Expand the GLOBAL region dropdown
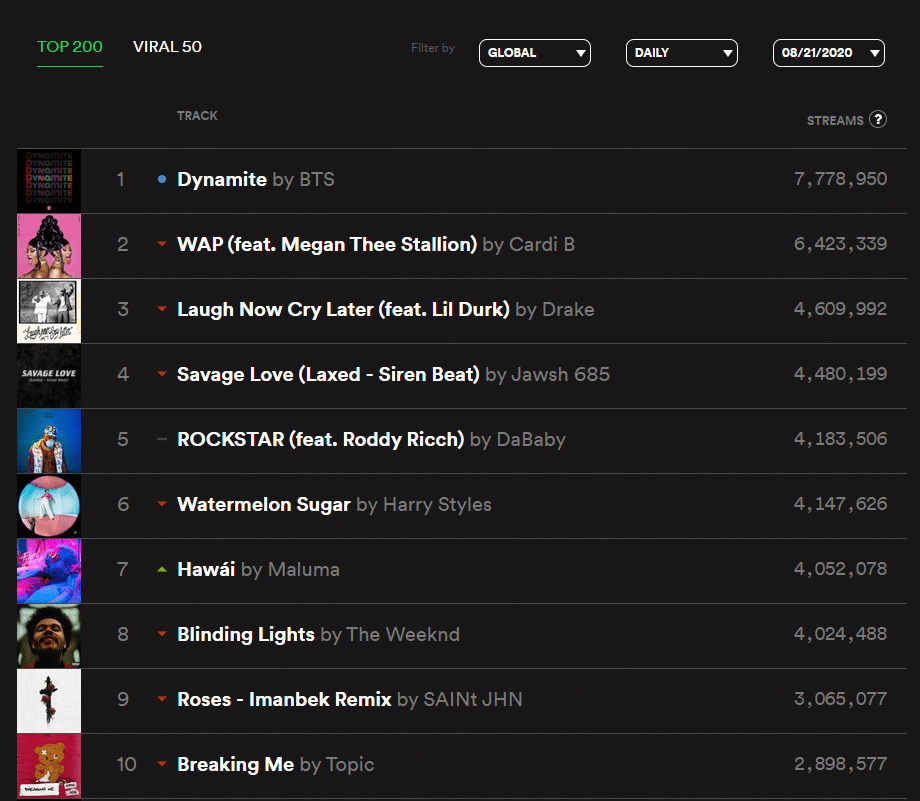 coord(534,53)
